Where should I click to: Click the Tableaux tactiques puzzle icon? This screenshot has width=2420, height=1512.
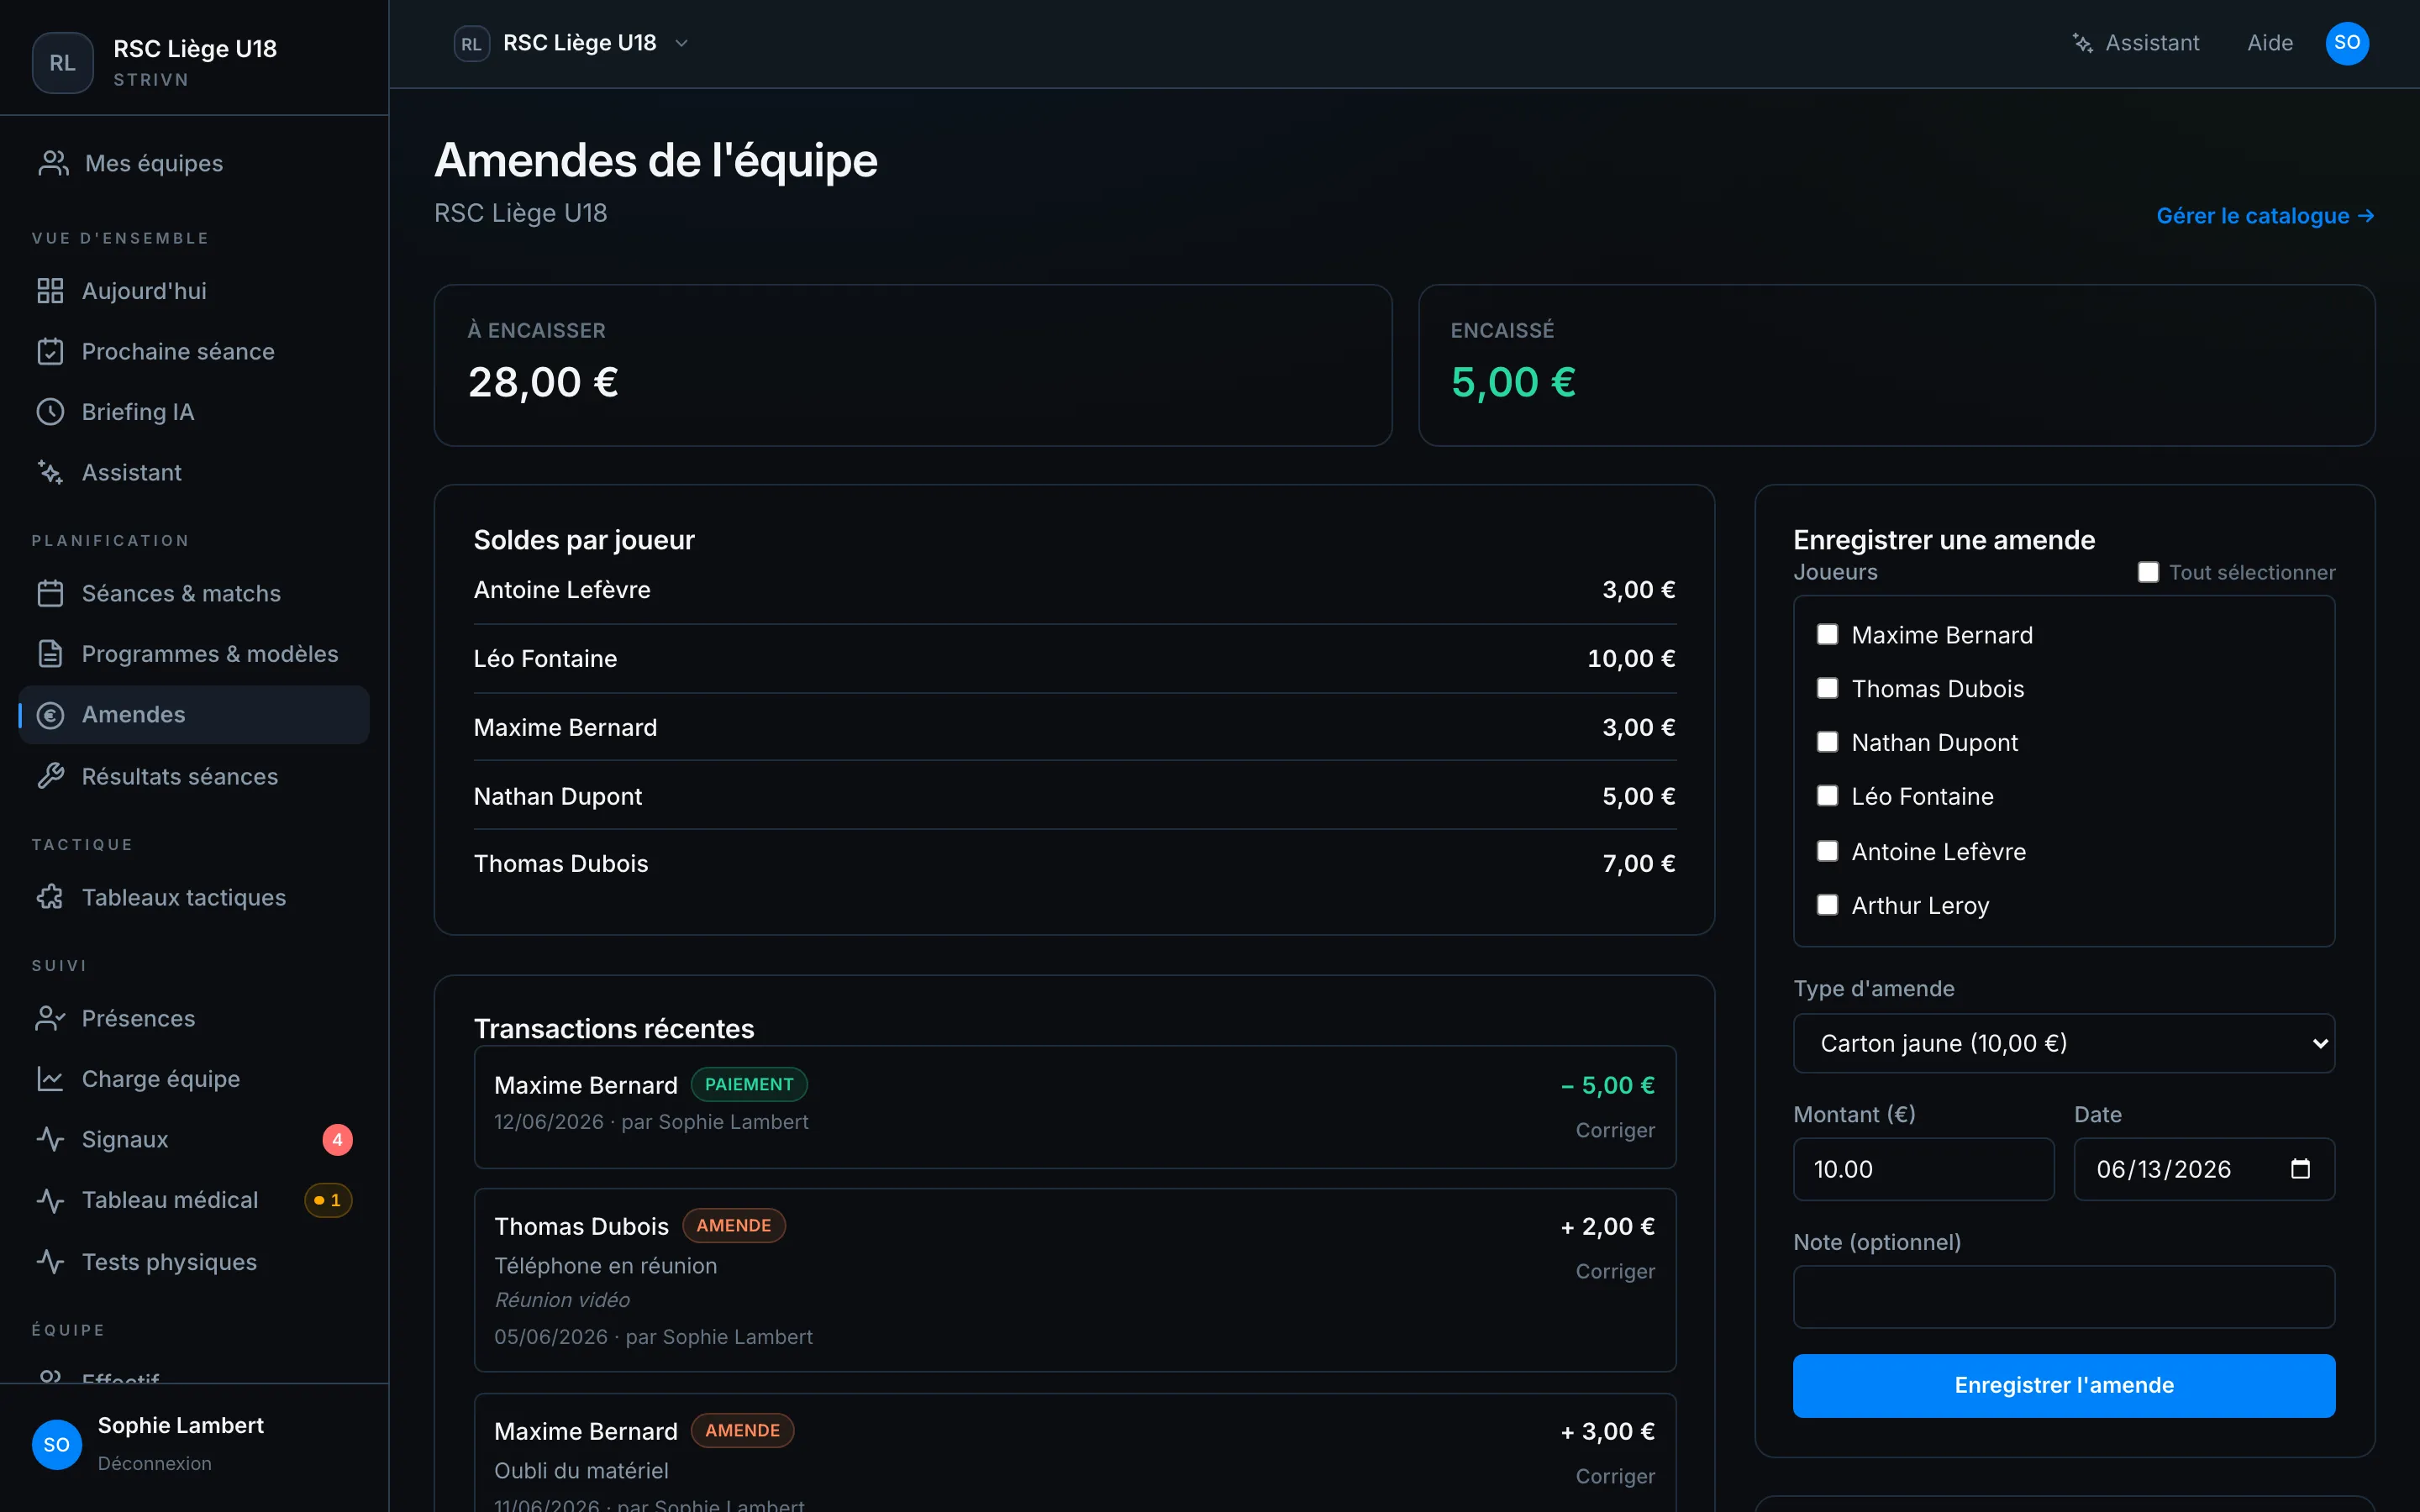(50, 897)
